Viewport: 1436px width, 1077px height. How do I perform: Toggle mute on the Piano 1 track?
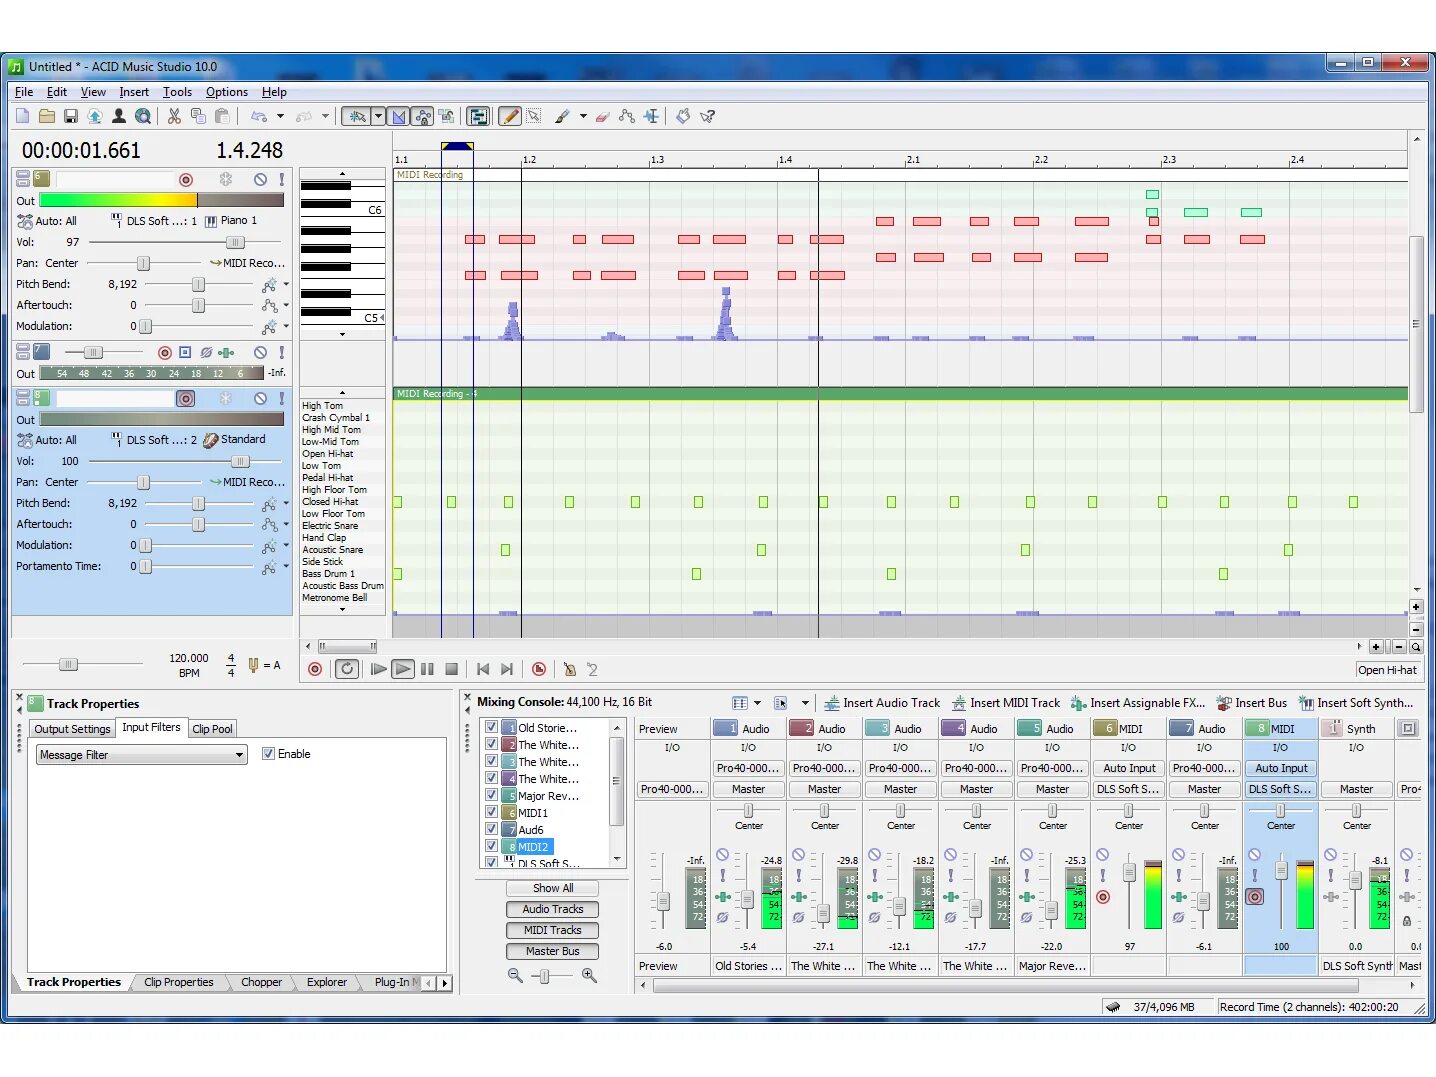pos(260,179)
